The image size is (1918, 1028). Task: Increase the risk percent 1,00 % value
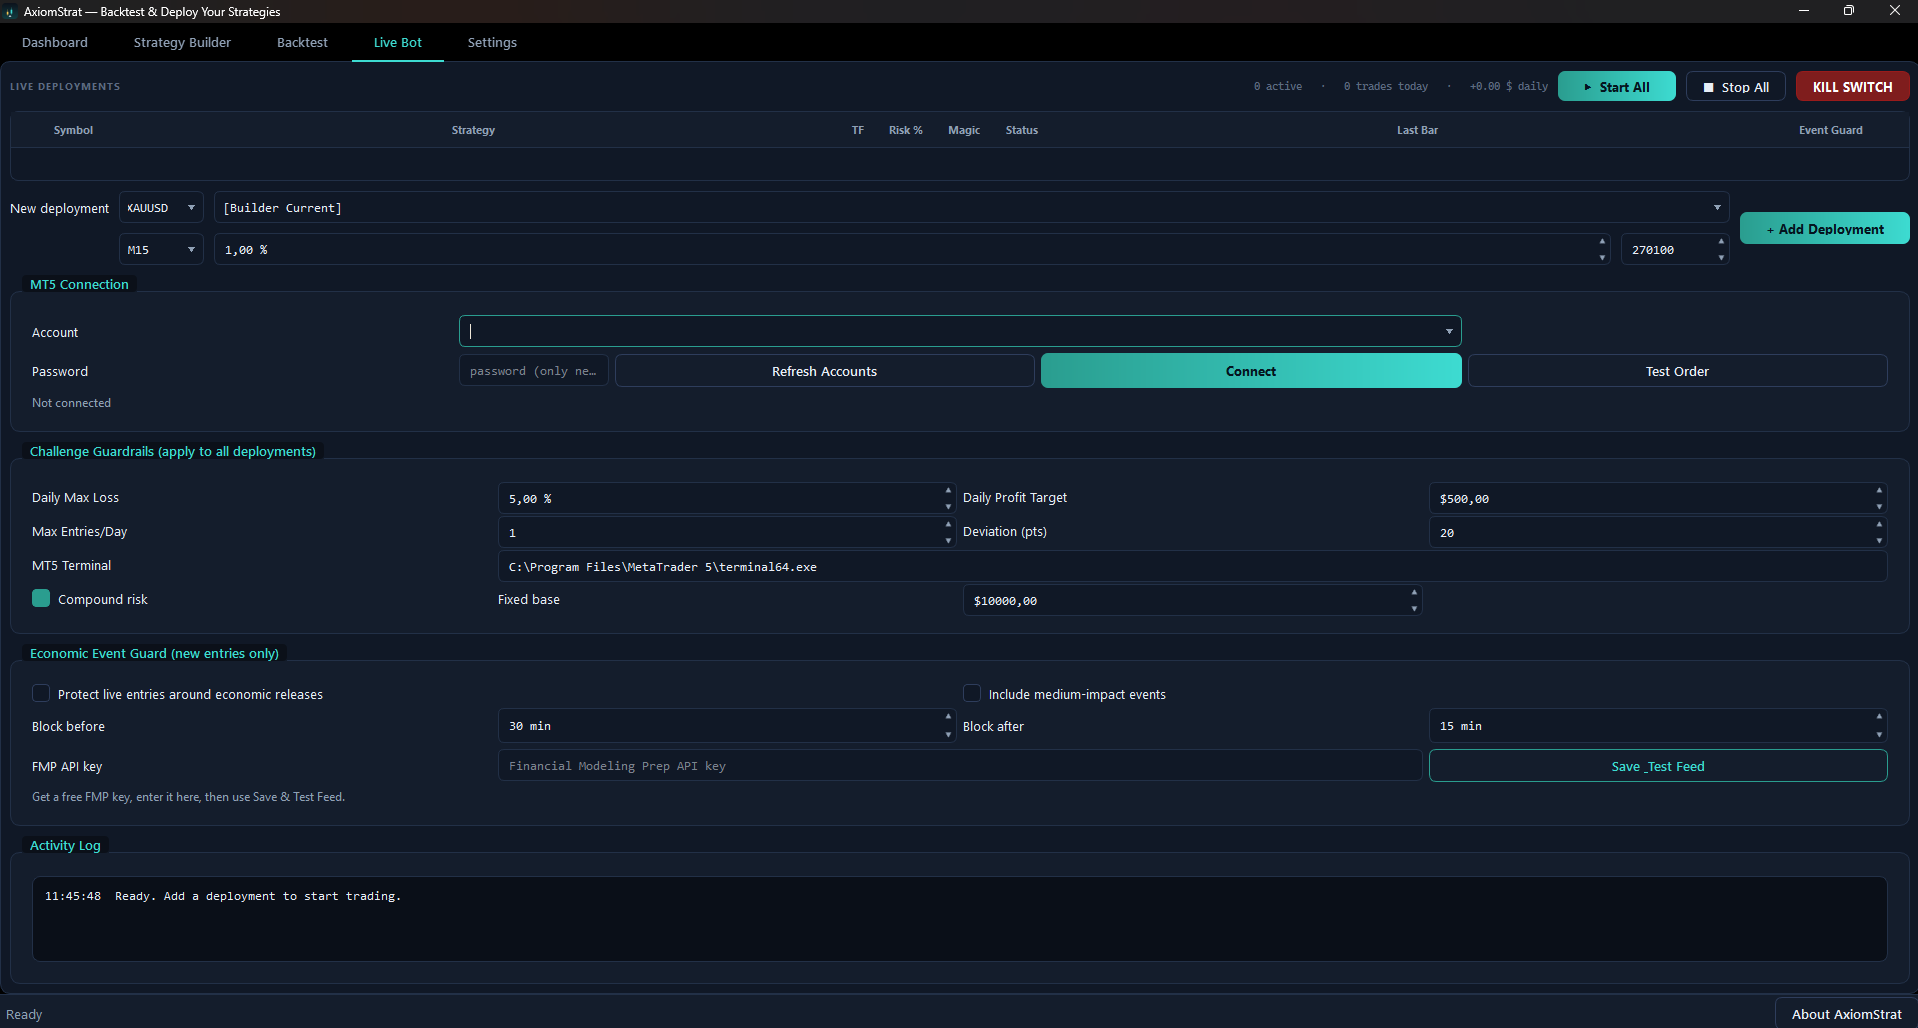[x=1602, y=242]
